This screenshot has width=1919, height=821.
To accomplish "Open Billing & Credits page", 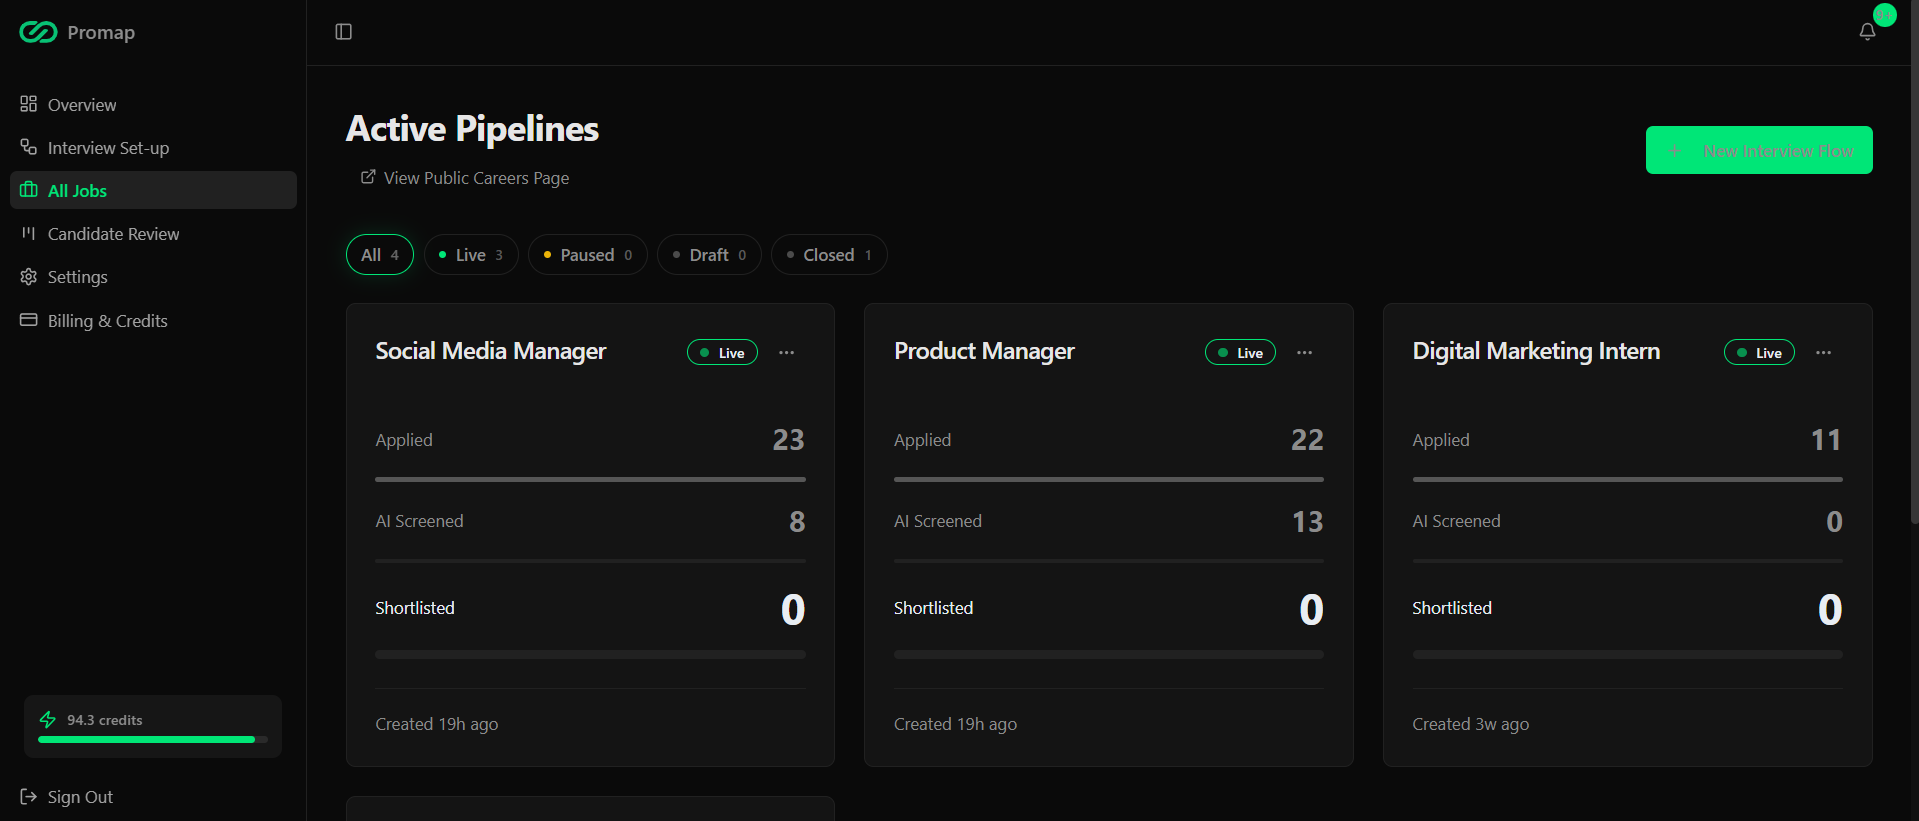I will coord(153,320).
